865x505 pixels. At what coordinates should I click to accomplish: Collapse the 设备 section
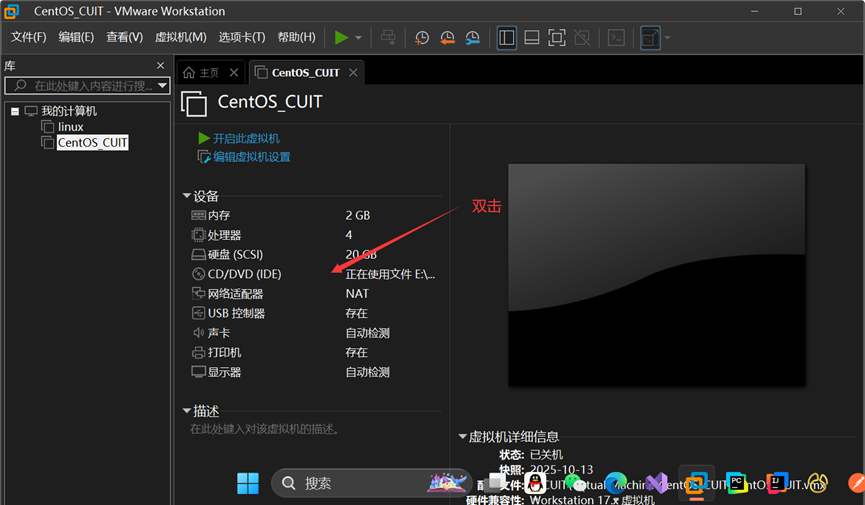point(186,196)
